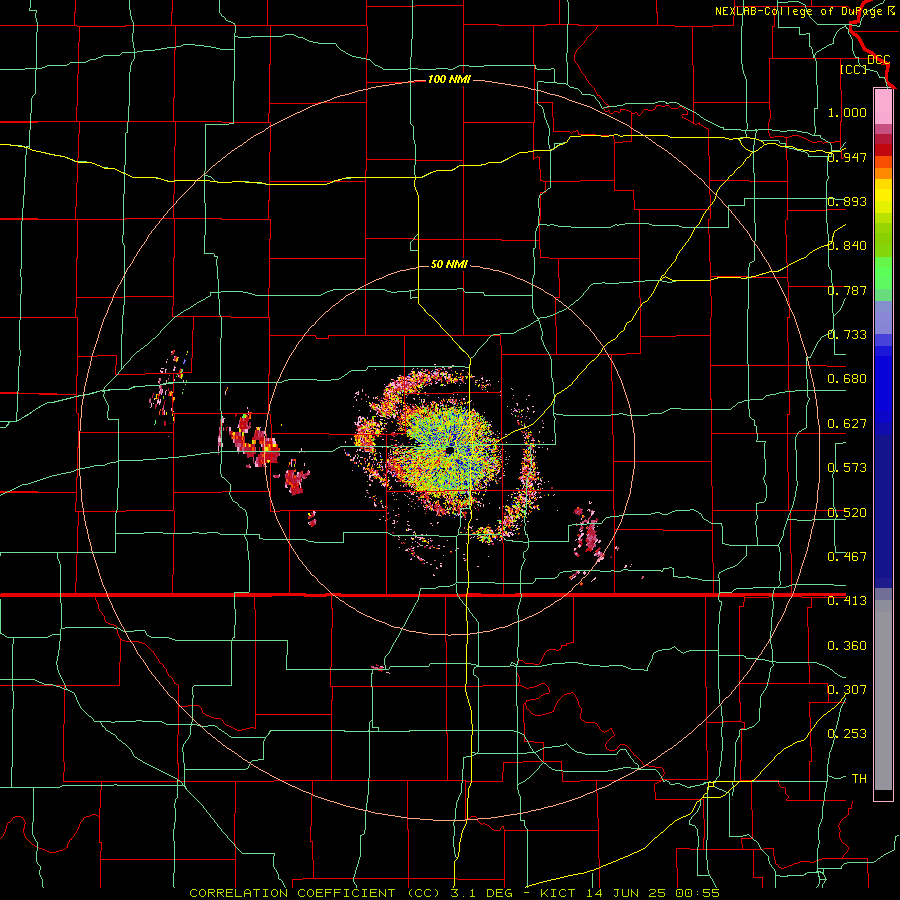Screen dimensions: 900x900
Task: Select the 0.253 legend value
Action: 847,734
